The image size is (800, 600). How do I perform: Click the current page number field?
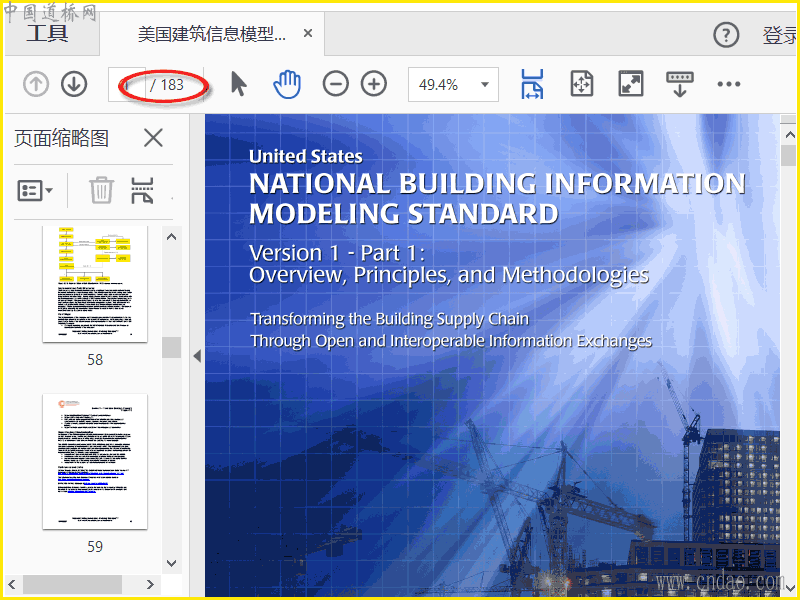click(x=126, y=85)
